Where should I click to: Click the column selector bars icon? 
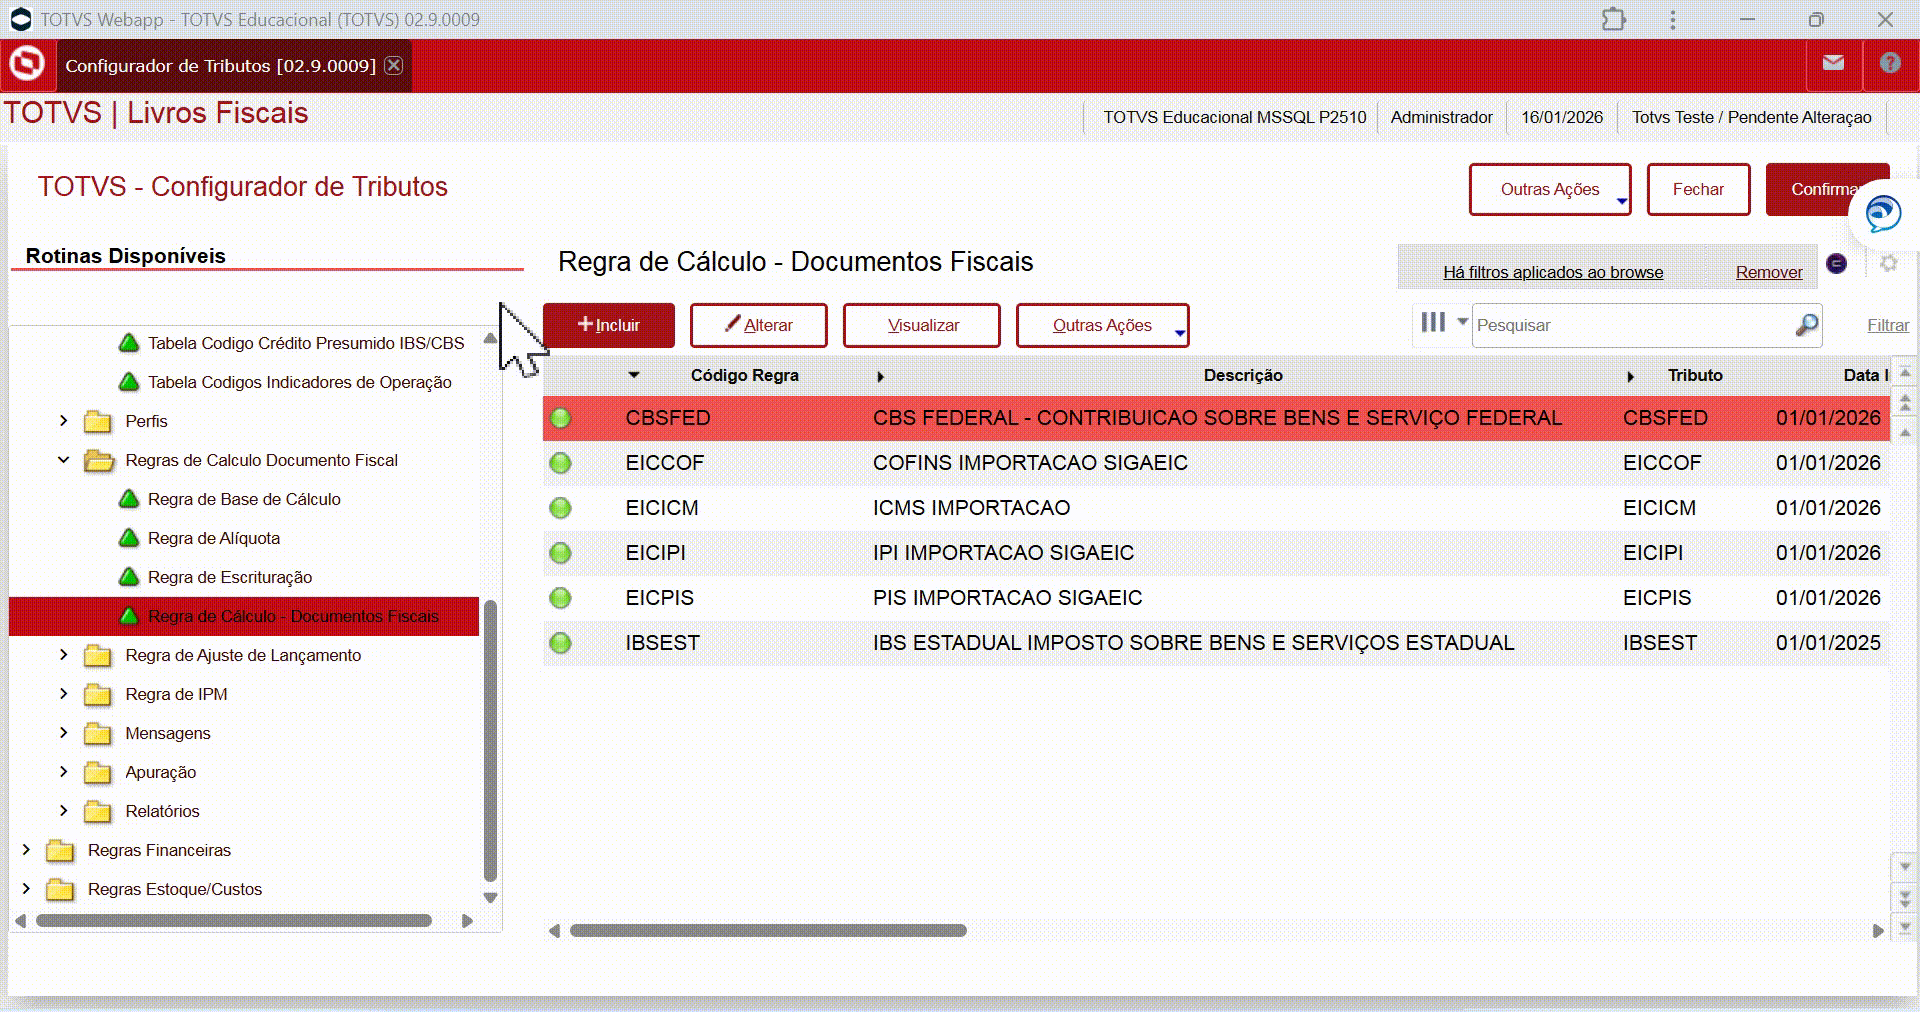coord(1433,322)
